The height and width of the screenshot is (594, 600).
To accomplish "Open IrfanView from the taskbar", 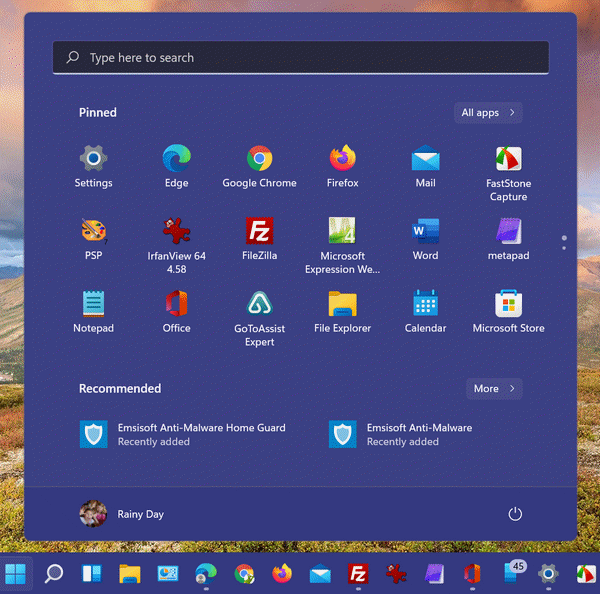I will (x=396, y=574).
